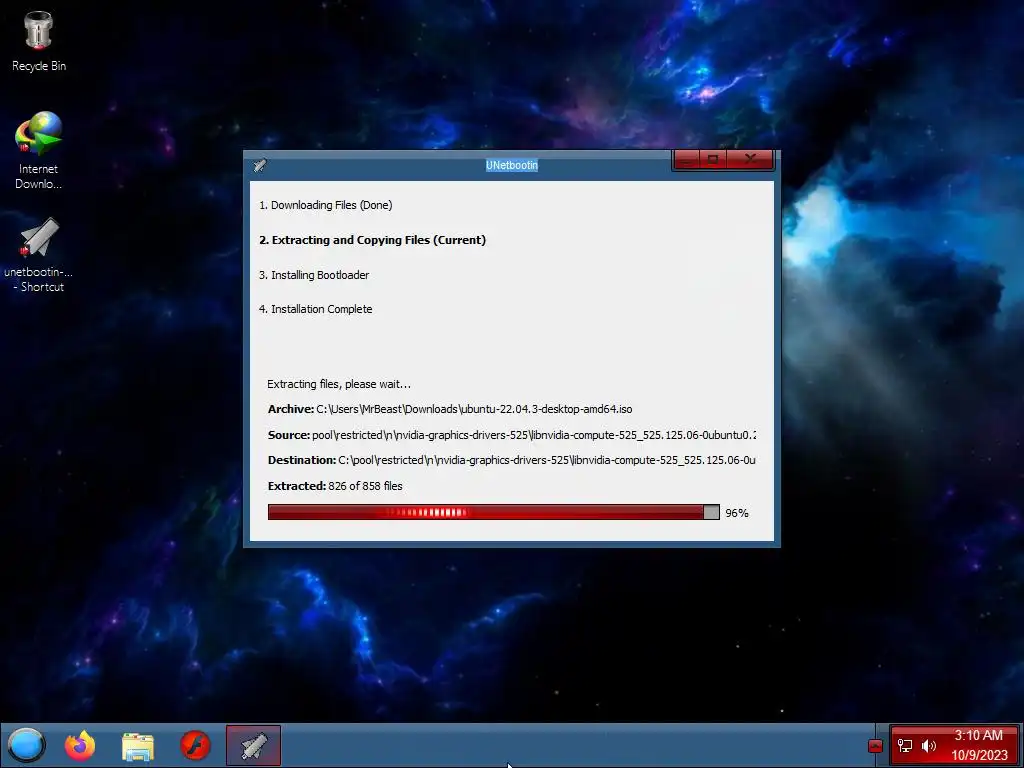Select the Internet Download Manager desktop icon
The width and height of the screenshot is (1024, 768).
[39, 150]
